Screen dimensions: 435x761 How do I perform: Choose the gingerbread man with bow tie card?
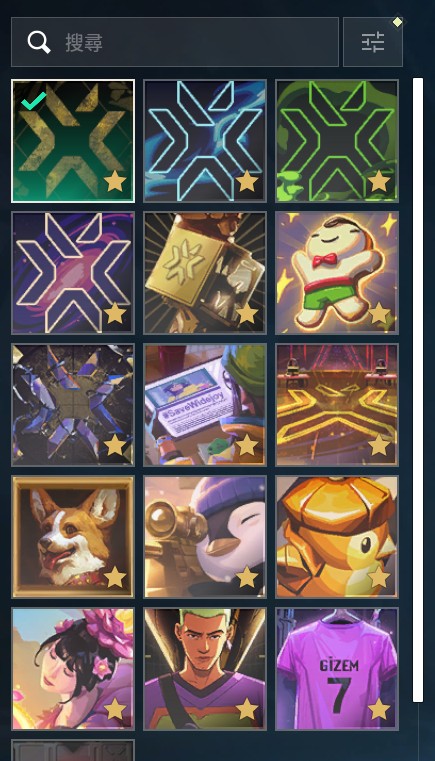pyautogui.click(x=337, y=273)
